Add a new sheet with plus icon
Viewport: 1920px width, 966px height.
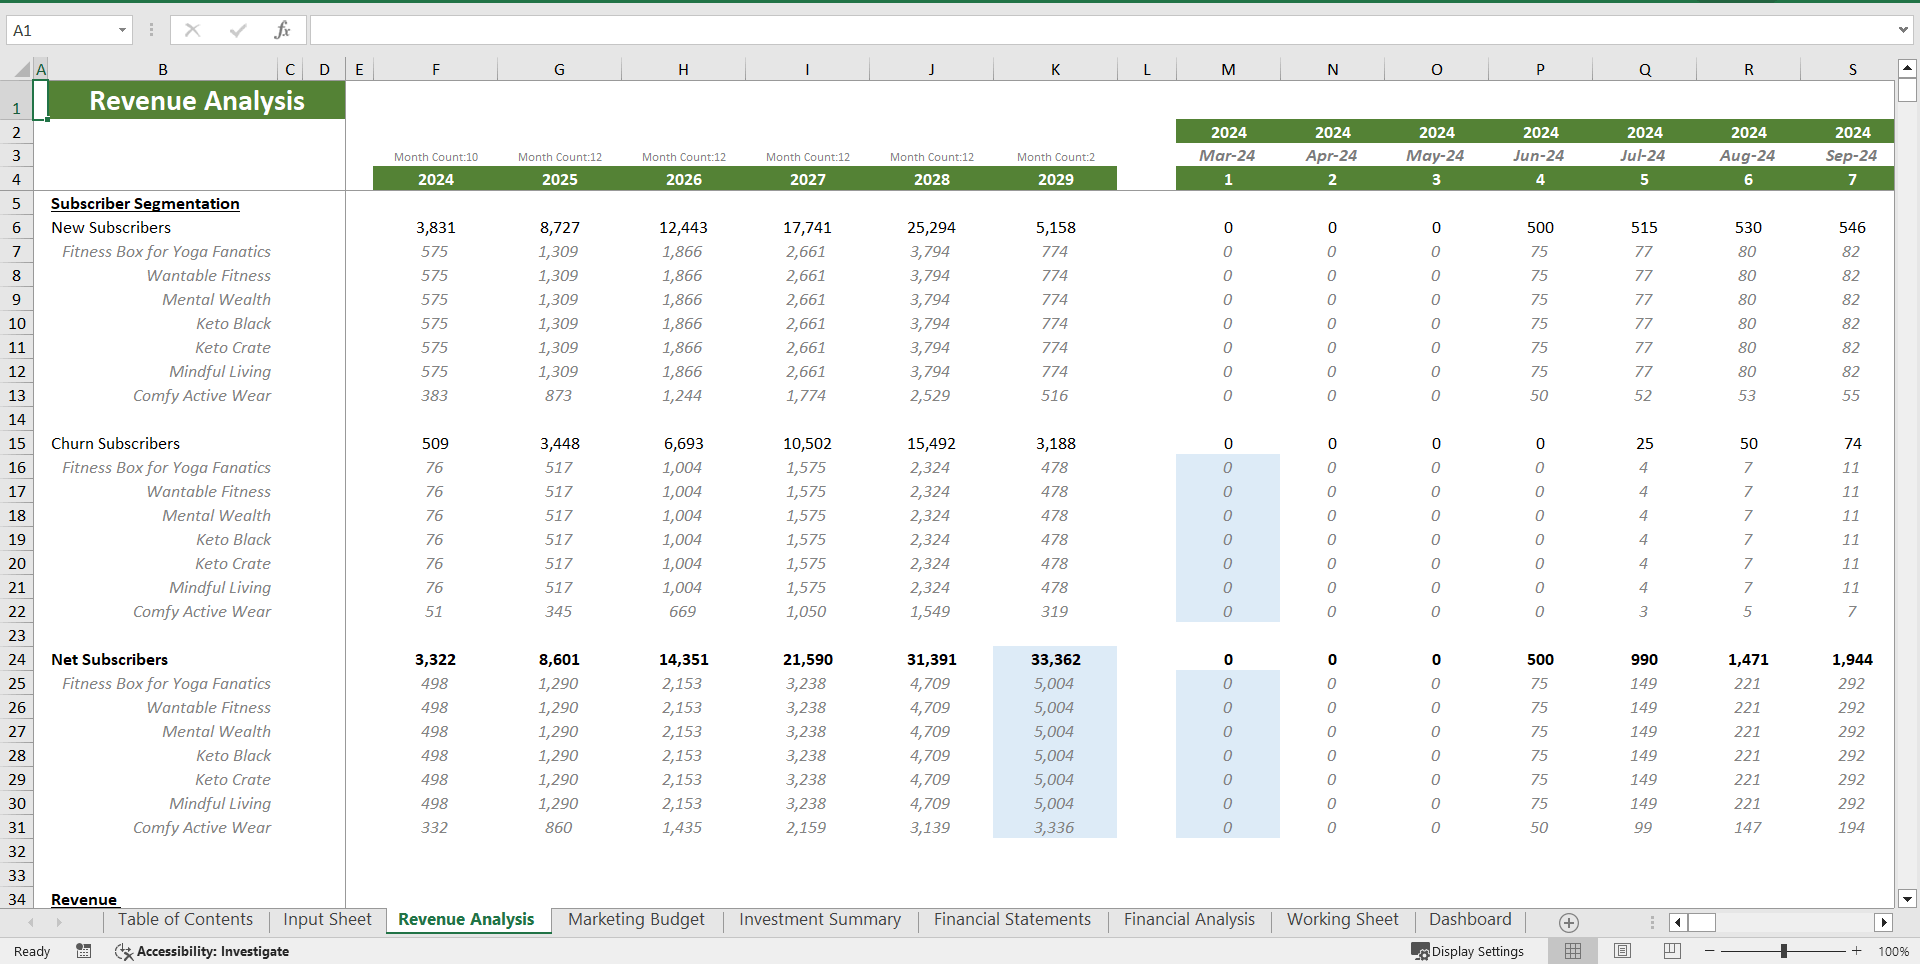(1569, 923)
